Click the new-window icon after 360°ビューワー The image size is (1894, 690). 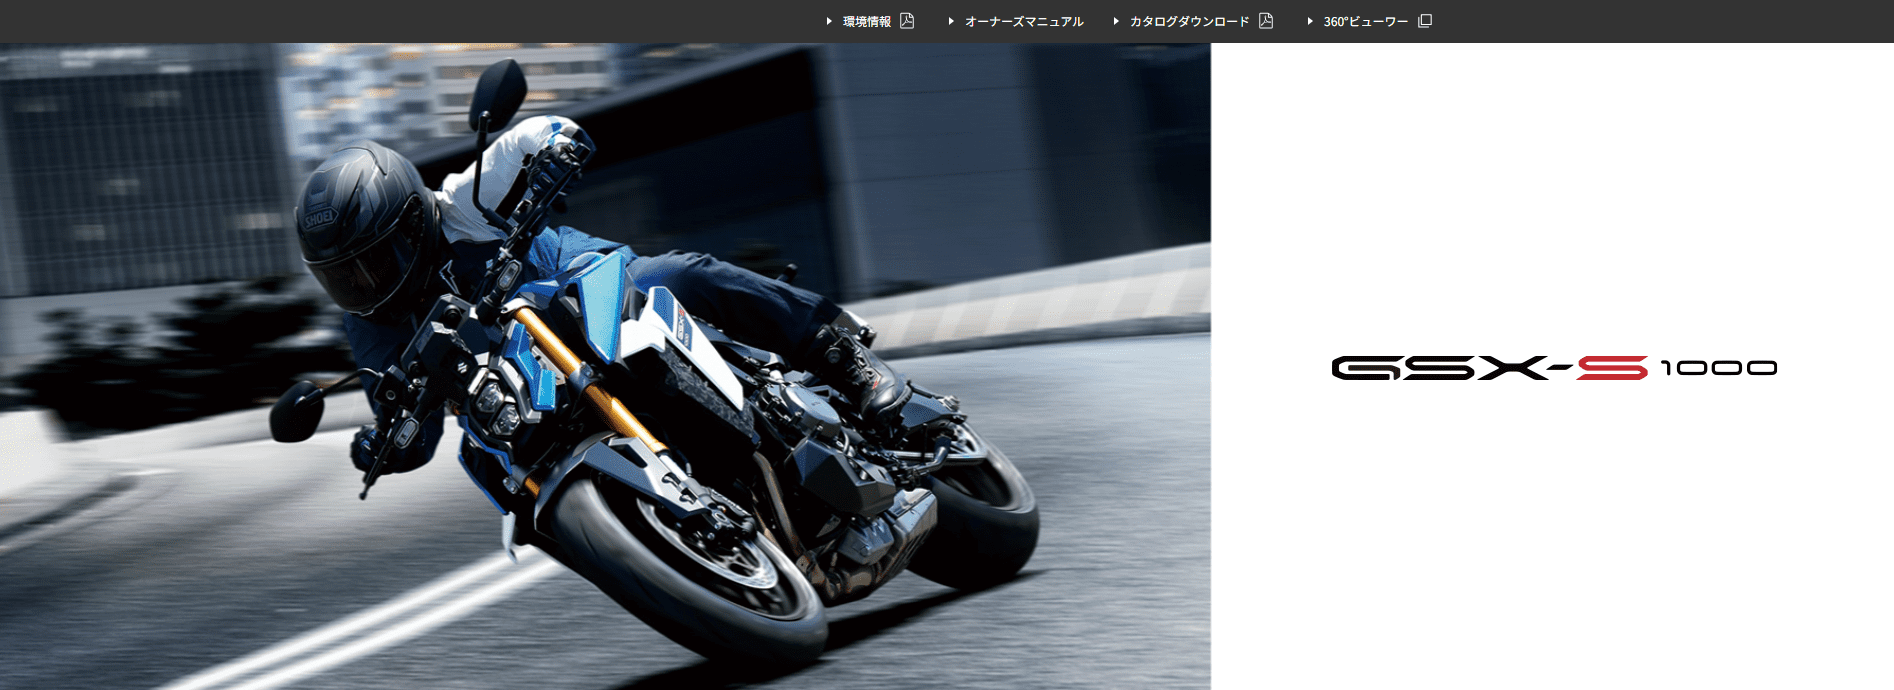point(1425,21)
